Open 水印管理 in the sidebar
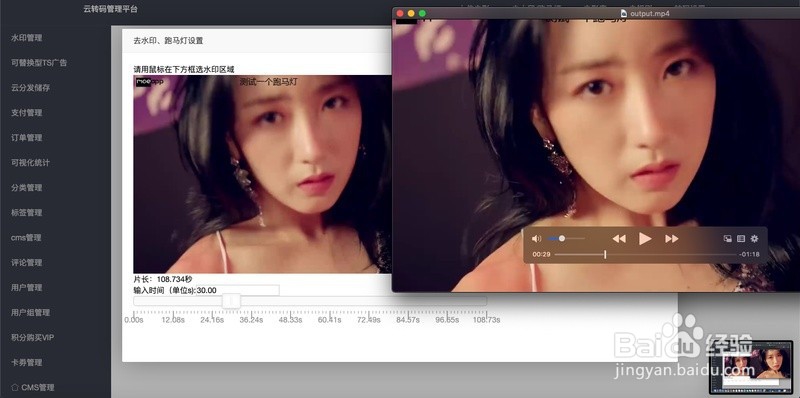This screenshot has height=398, width=800. 27,38
